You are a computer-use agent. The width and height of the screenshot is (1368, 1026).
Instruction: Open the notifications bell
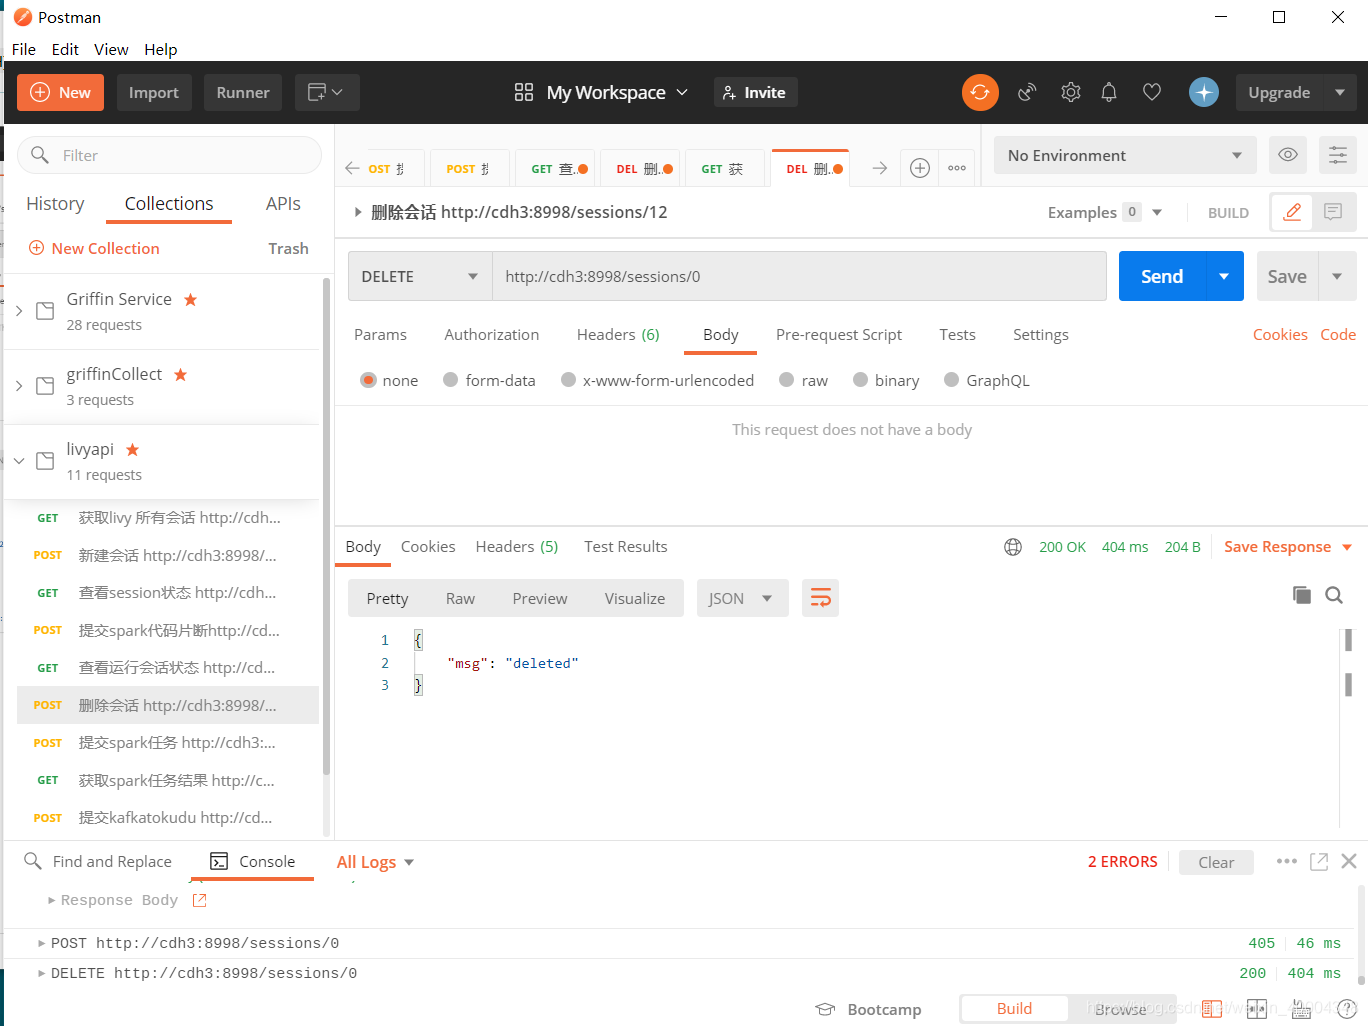pyautogui.click(x=1109, y=92)
